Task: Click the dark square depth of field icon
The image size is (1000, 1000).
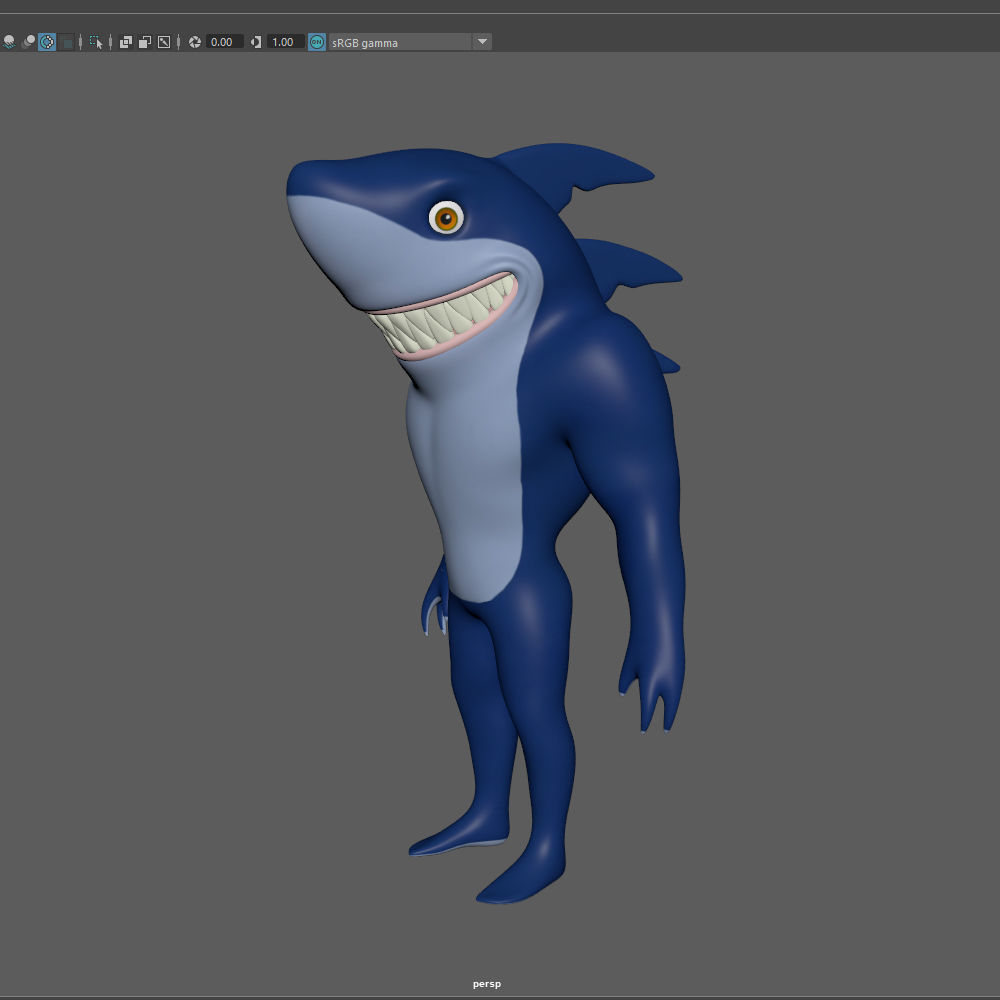Action: (66, 42)
